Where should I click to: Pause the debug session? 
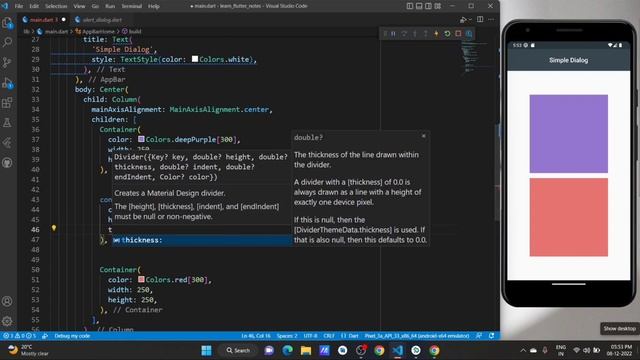pyautogui.click(x=393, y=34)
